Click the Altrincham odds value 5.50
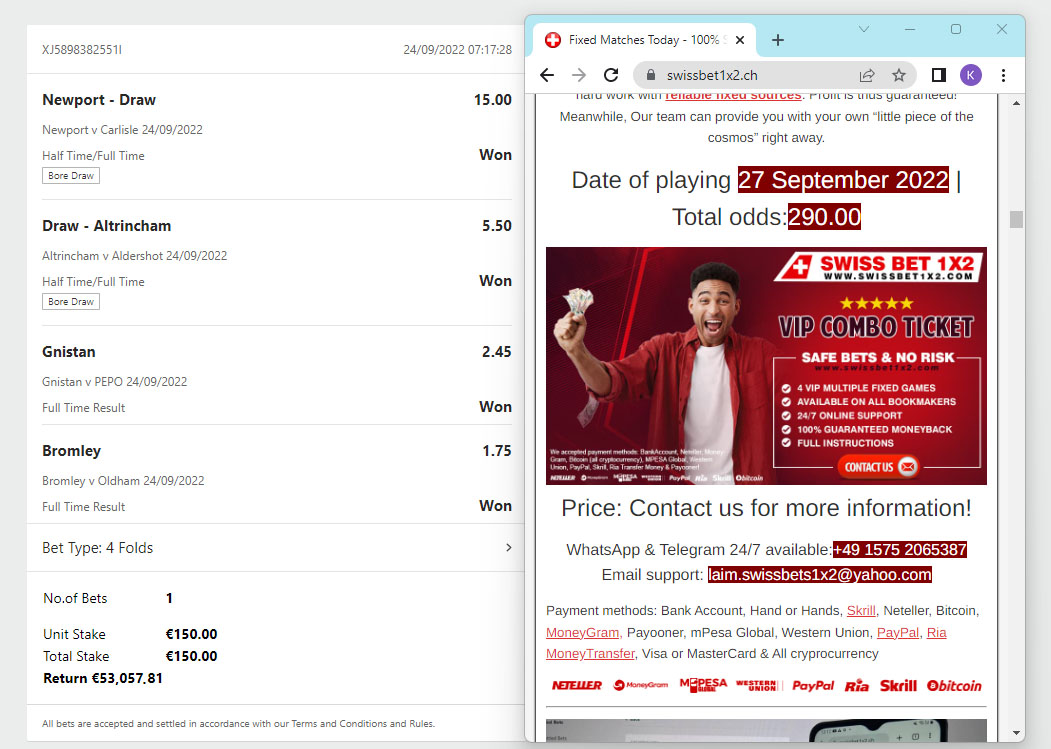This screenshot has width=1051, height=749. [x=497, y=226]
